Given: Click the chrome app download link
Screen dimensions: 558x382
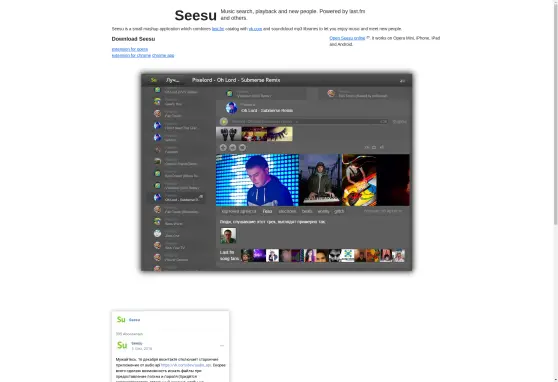Looking at the screenshot, I should (163, 56).
